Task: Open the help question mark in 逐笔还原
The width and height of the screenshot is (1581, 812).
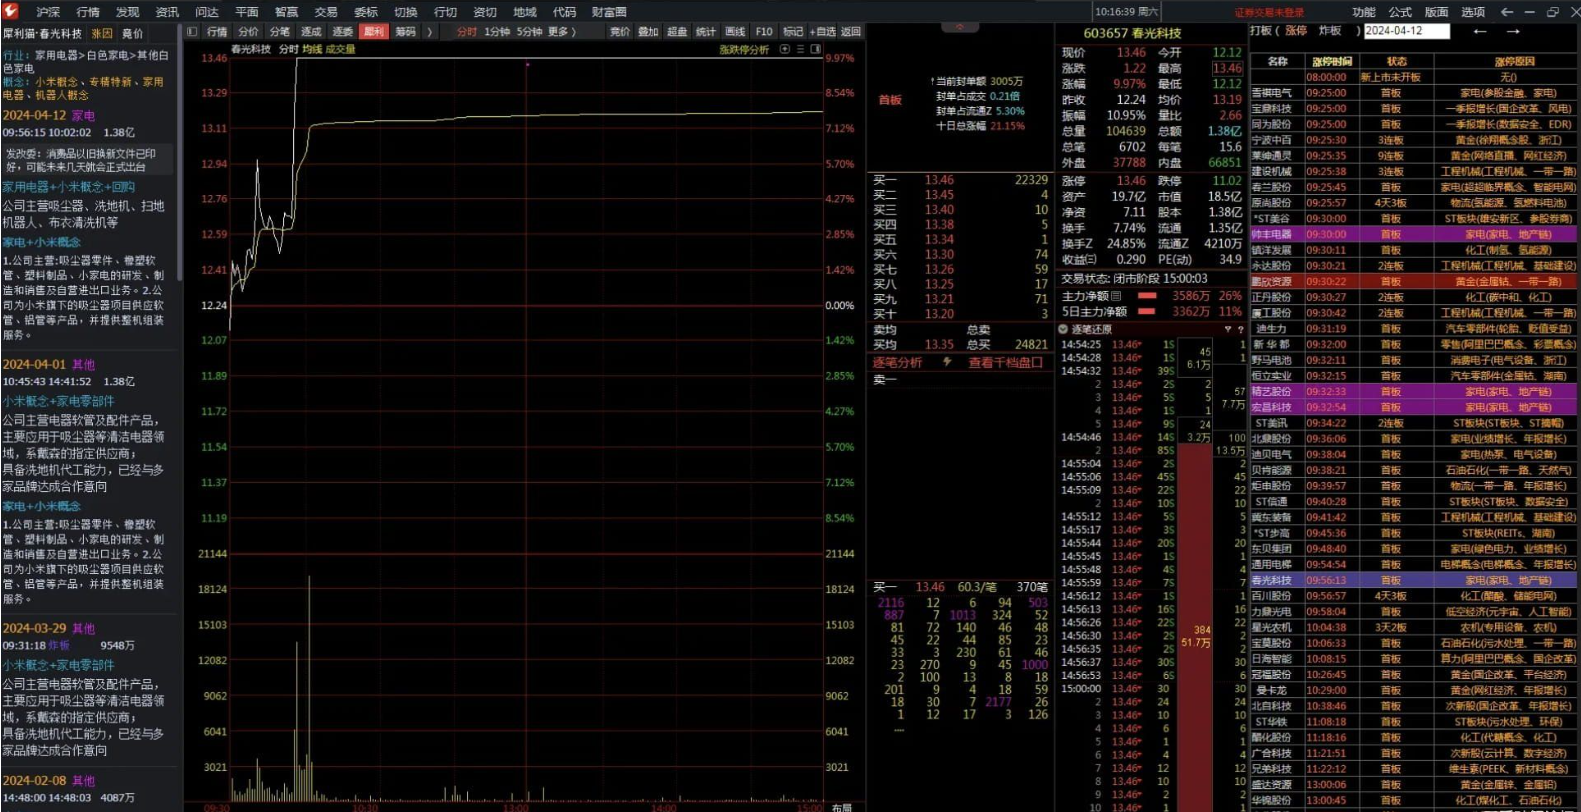Action: click(1240, 329)
